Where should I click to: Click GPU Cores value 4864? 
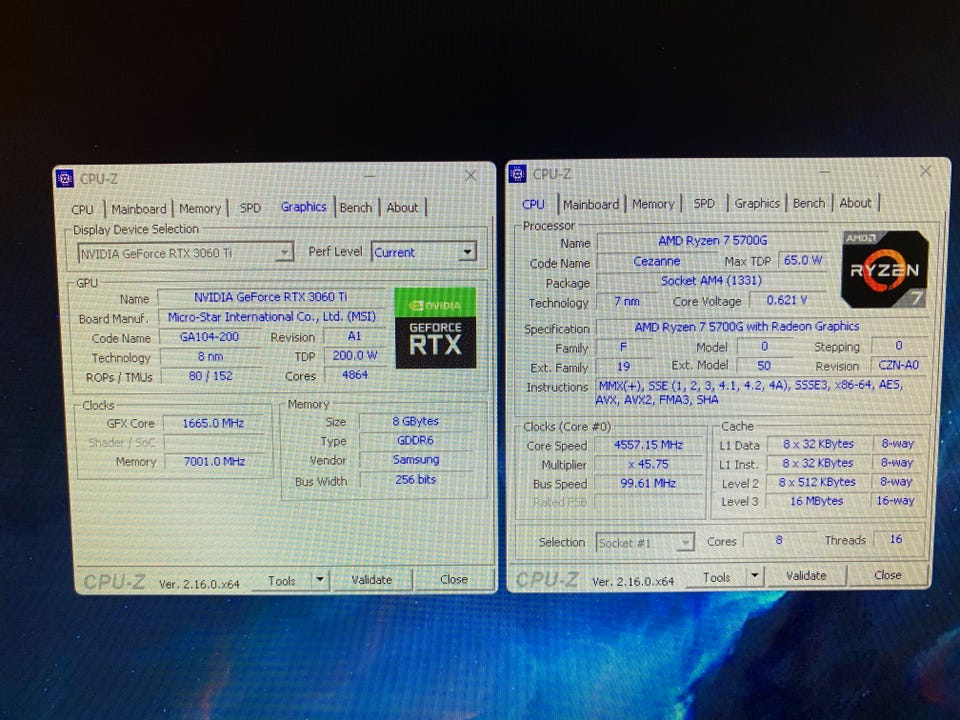point(355,375)
